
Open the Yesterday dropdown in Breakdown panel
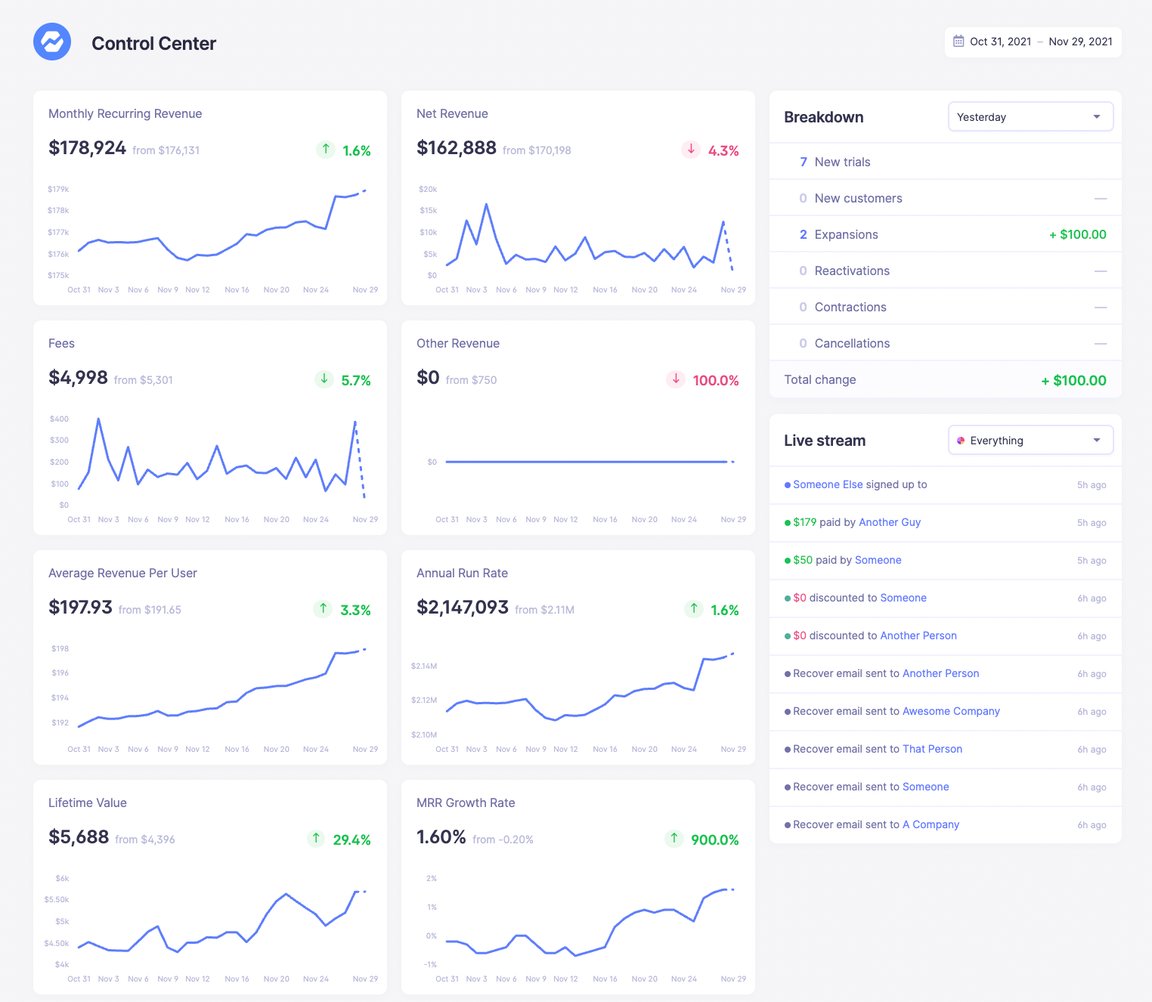coord(1030,116)
